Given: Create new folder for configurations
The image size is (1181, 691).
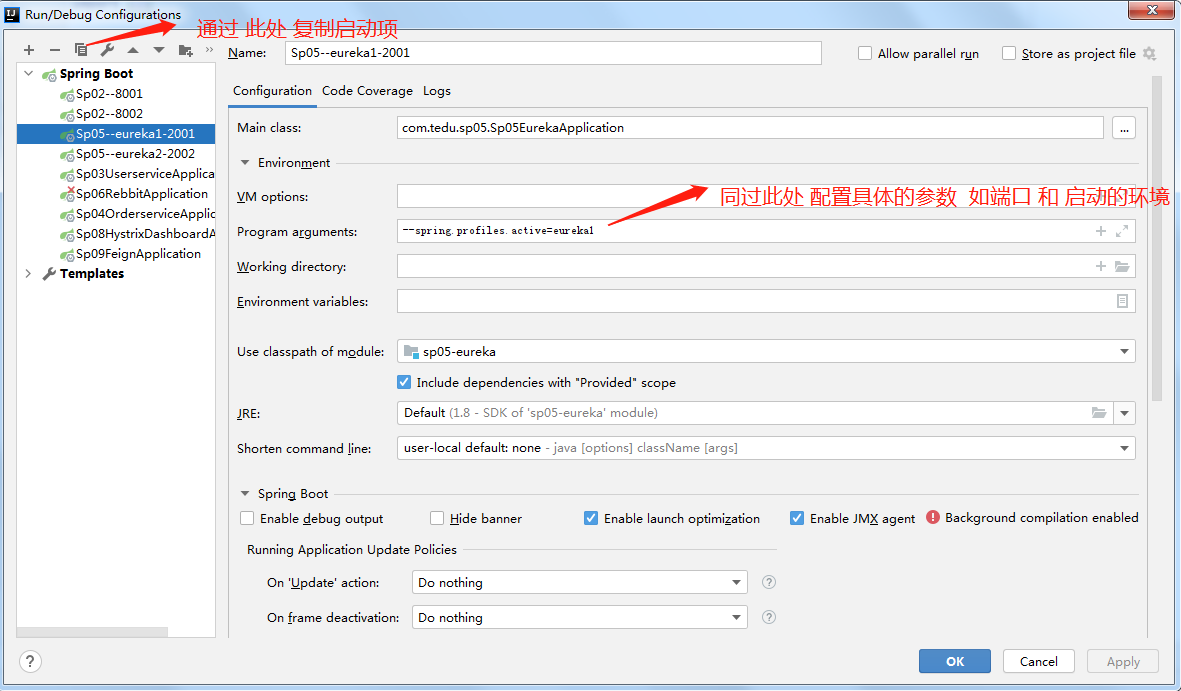Looking at the screenshot, I should click(185, 50).
